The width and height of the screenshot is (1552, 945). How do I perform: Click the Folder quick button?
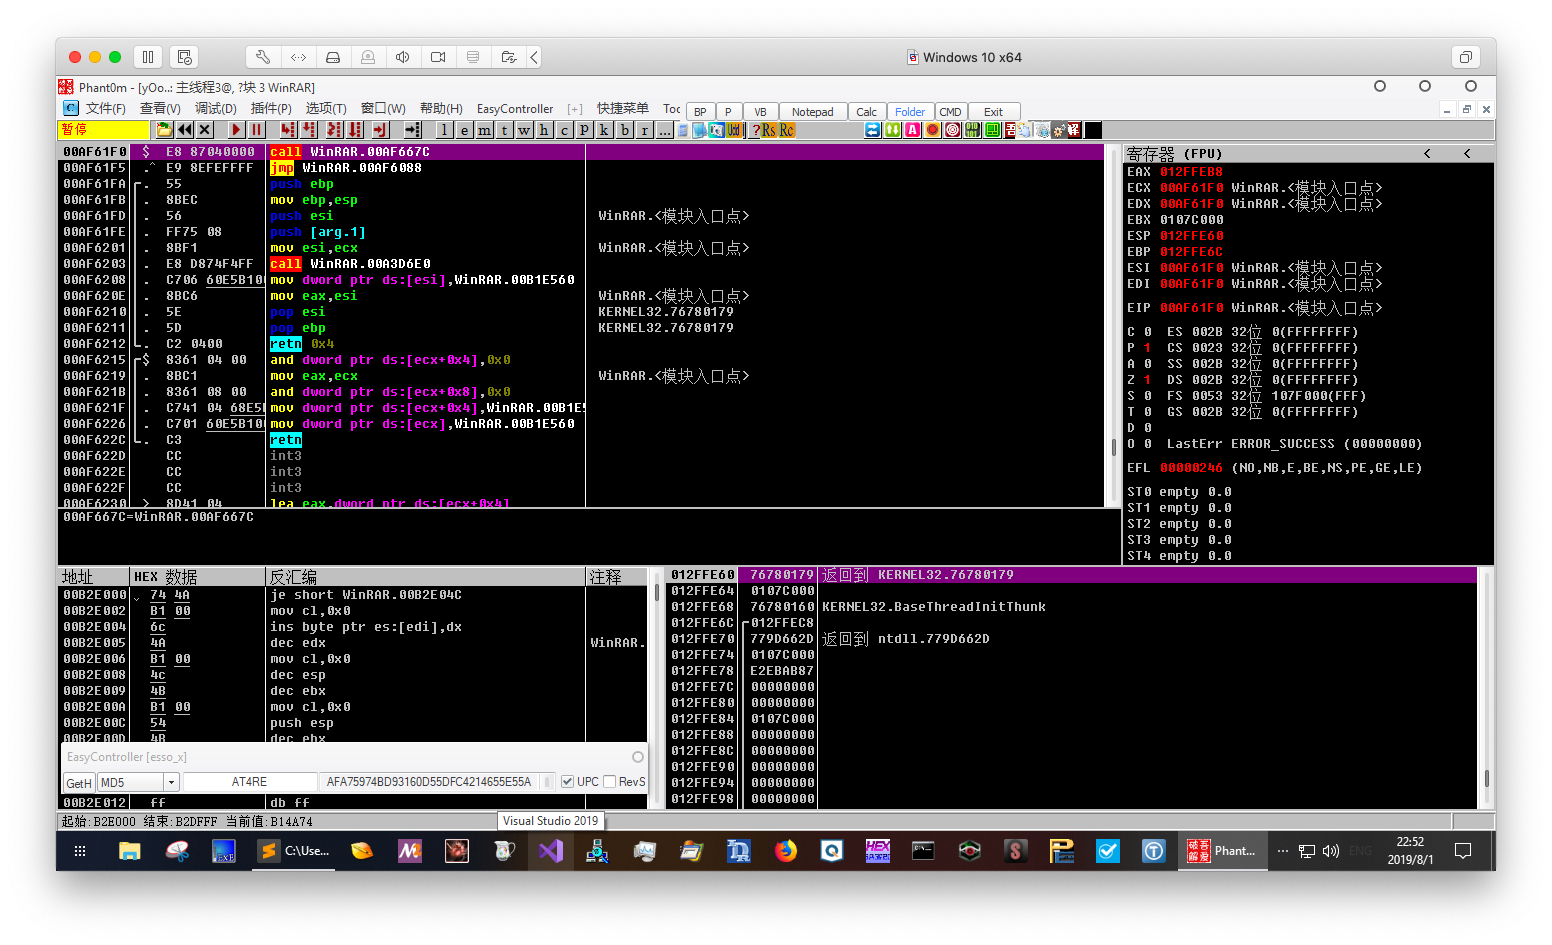coord(910,112)
